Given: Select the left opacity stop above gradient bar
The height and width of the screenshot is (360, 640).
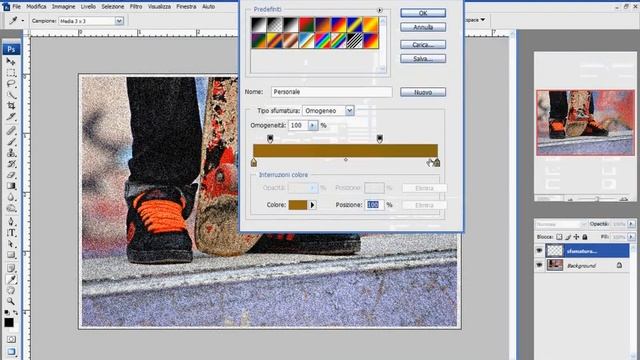Looking at the screenshot, I should pyautogui.click(x=270, y=139).
